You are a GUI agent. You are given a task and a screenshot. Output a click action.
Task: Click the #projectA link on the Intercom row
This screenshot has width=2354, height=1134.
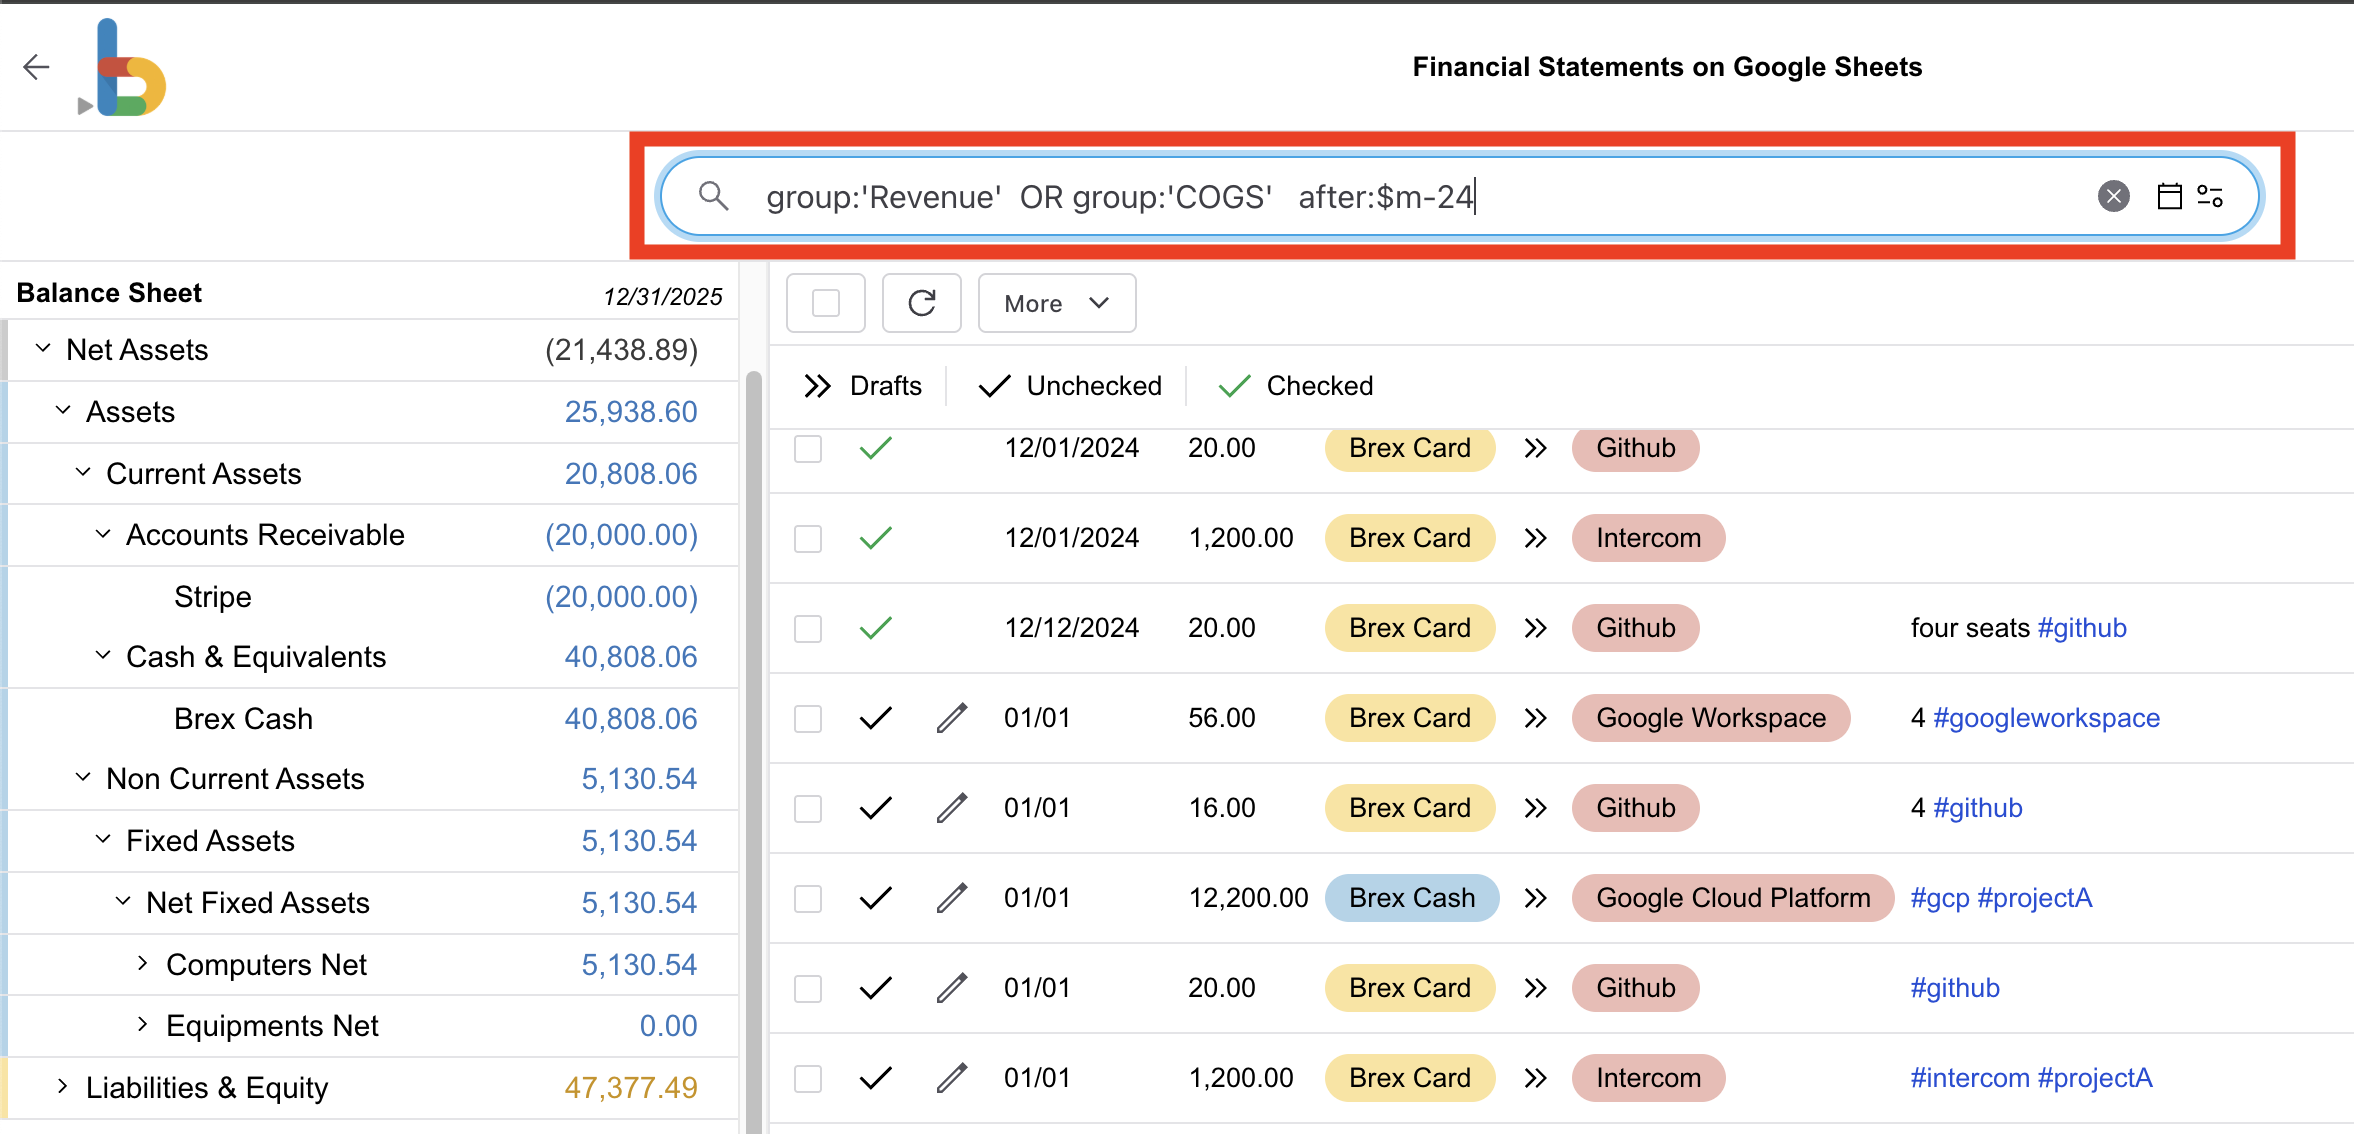click(x=2095, y=1077)
